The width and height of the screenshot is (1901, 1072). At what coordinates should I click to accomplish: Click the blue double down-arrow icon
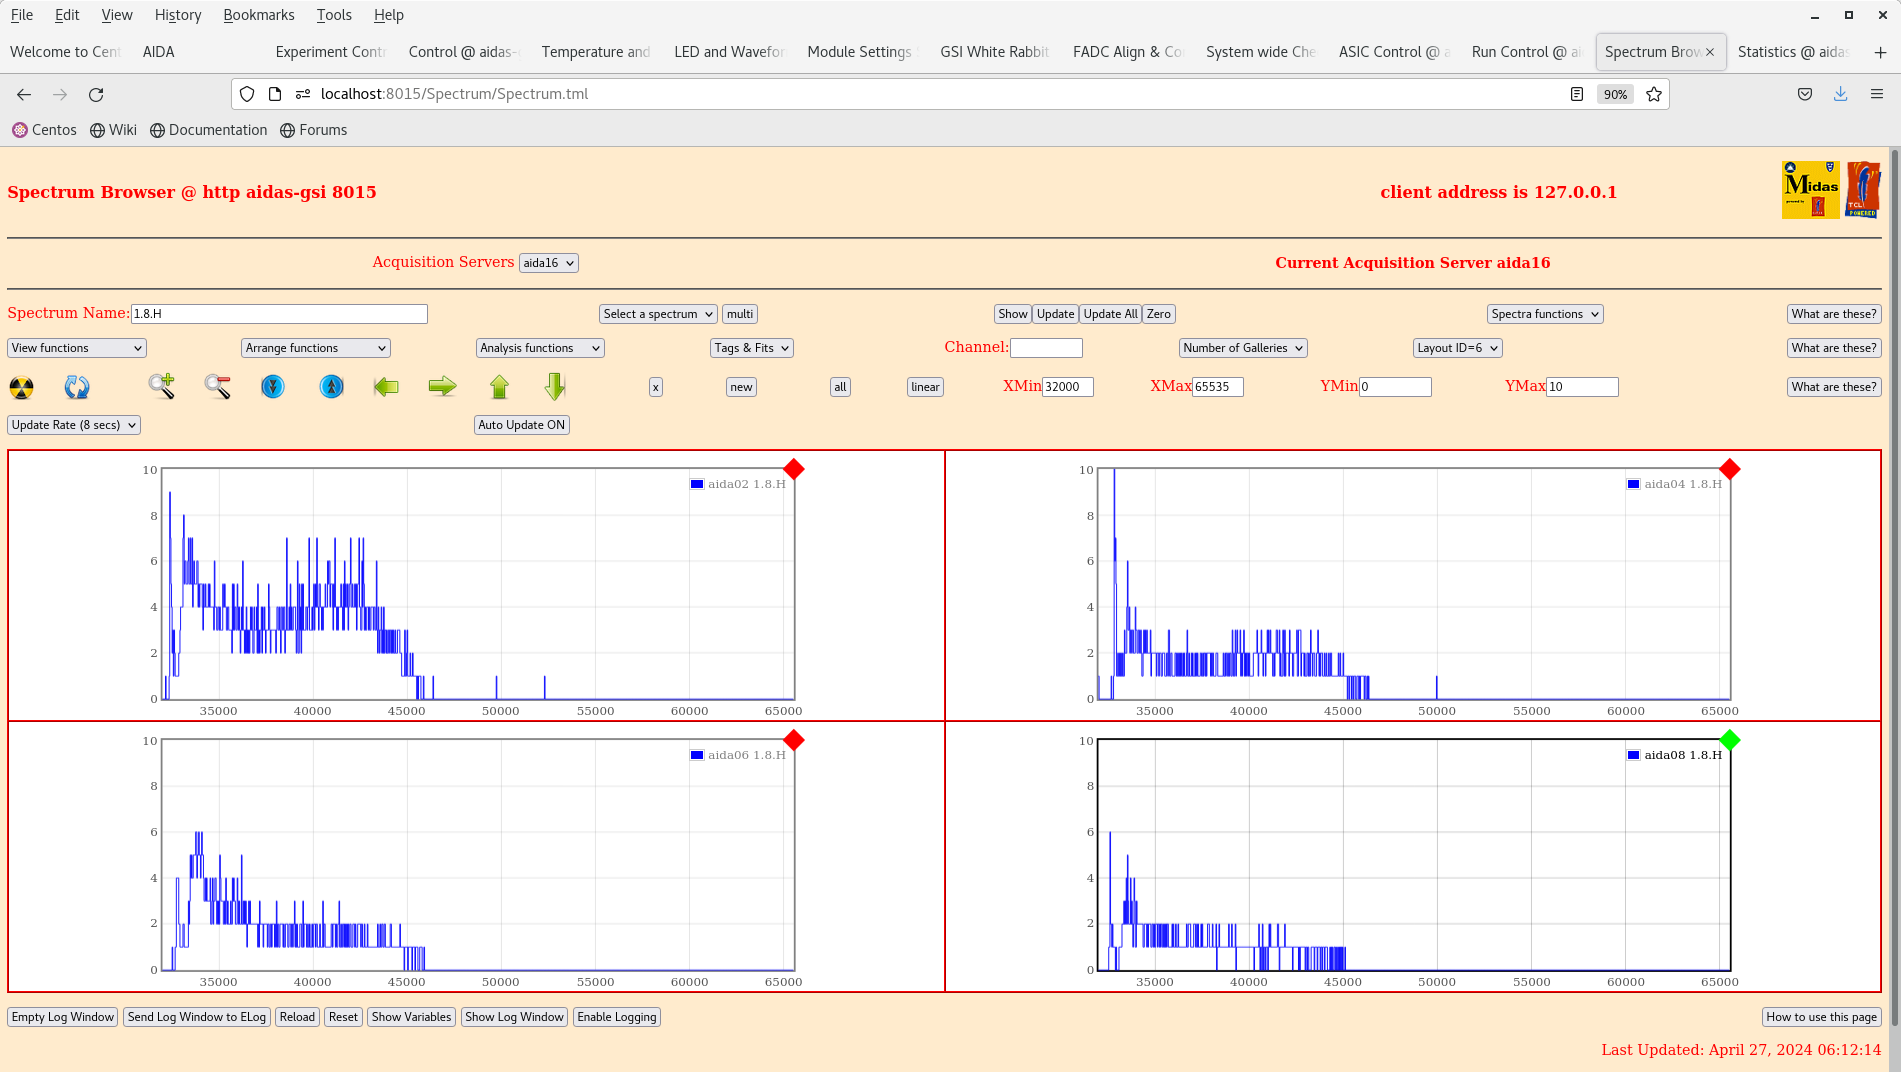272,386
